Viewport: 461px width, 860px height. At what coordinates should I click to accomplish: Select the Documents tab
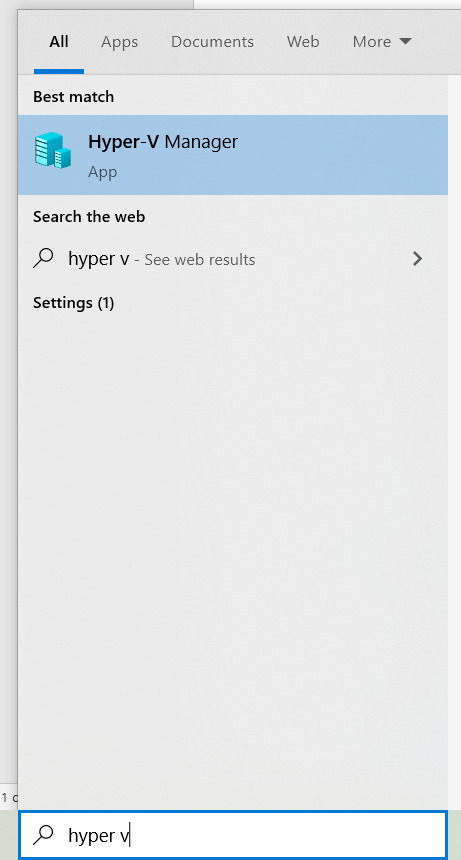(212, 42)
